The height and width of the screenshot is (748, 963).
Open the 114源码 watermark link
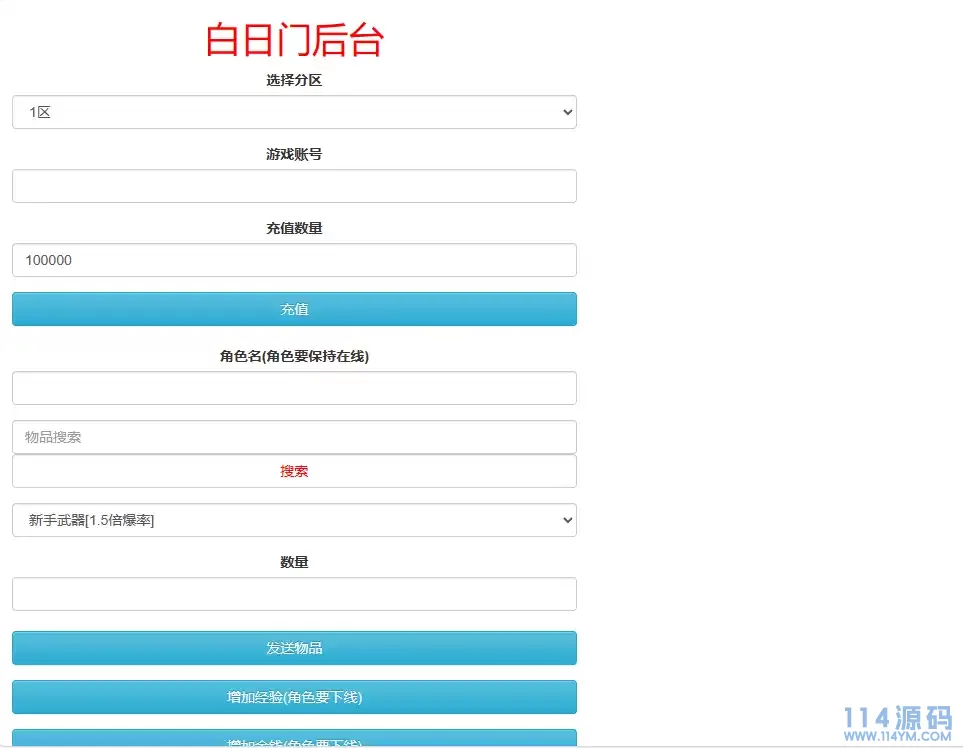[886, 717]
